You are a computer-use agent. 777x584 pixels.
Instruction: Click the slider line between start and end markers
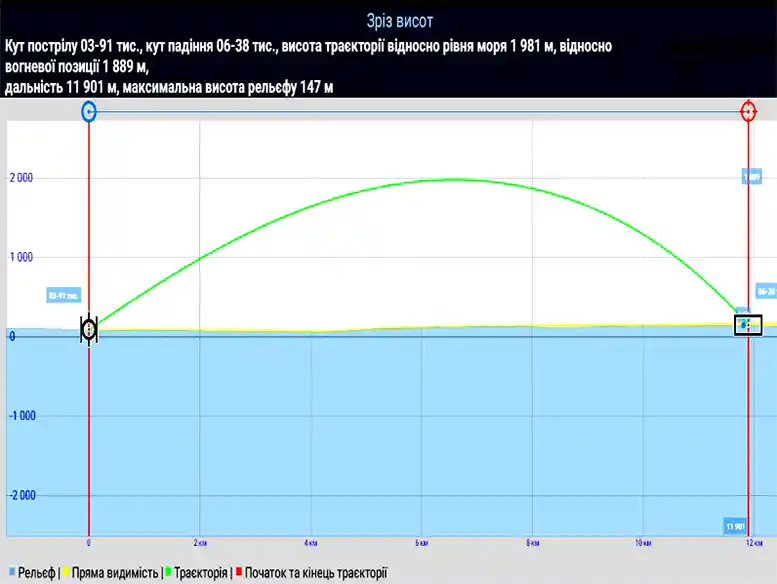tap(420, 111)
